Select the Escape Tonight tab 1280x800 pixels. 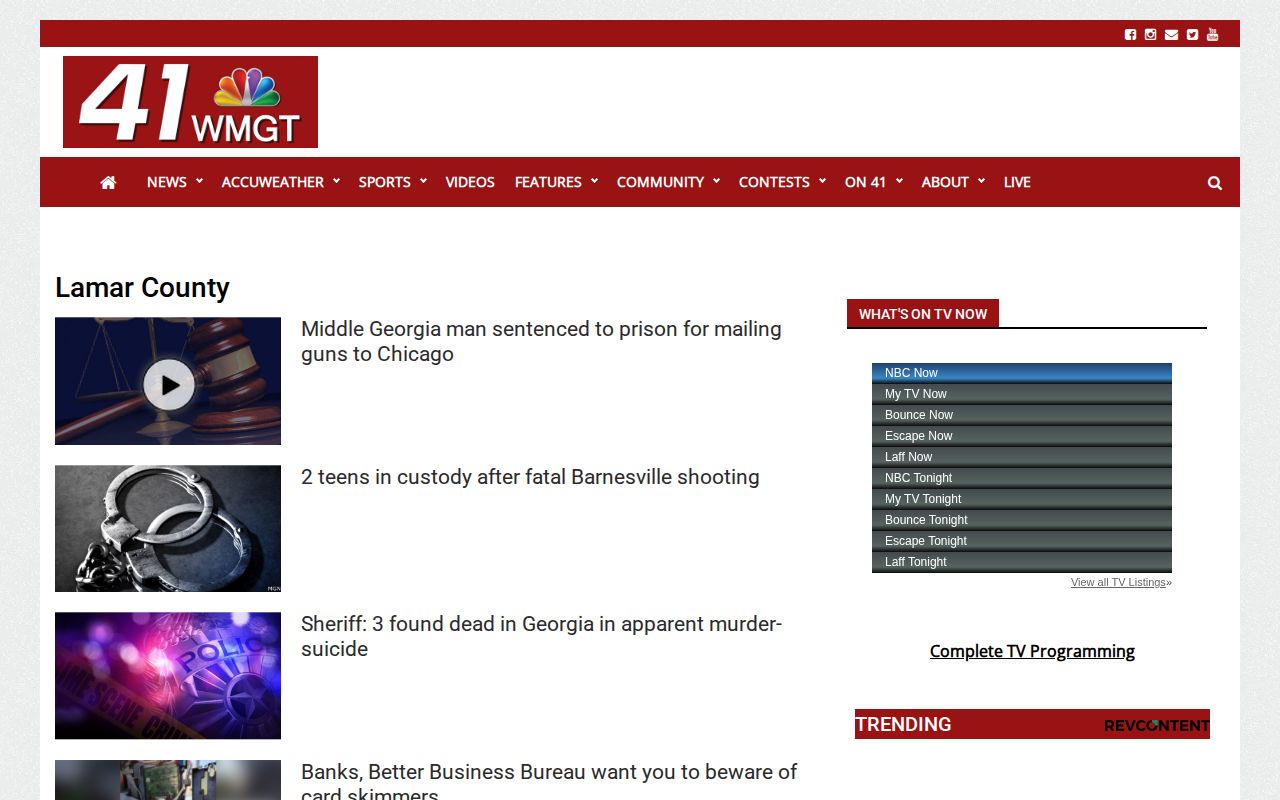[1022, 541]
